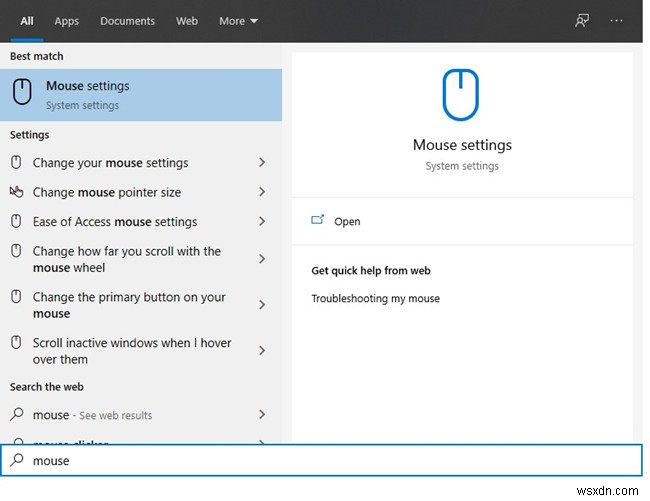Switch to the Documents tab

[128, 21]
